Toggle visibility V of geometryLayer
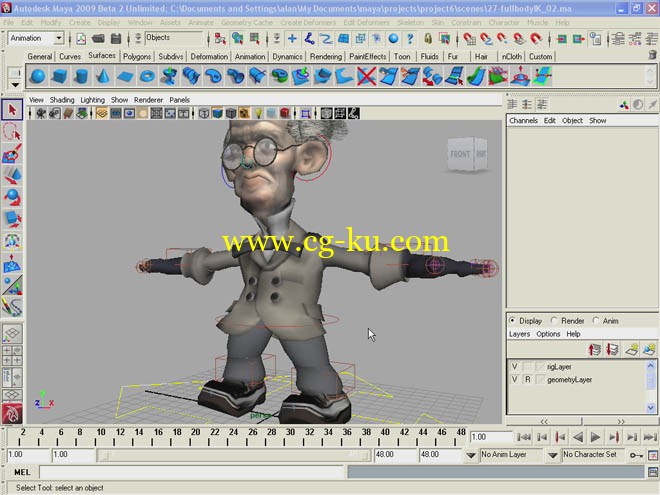The height and width of the screenshot is (495, 660). tap(514, 379)
